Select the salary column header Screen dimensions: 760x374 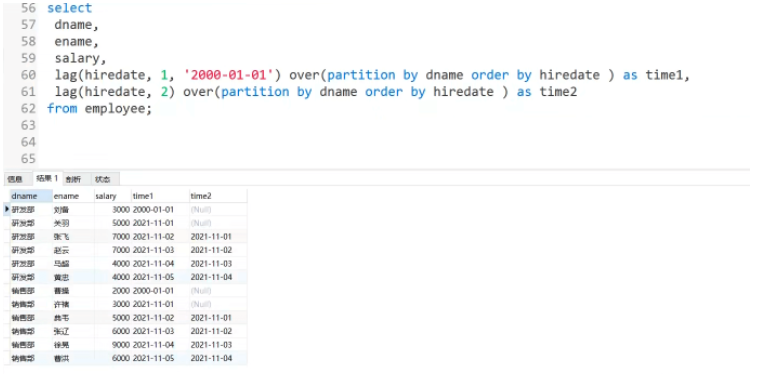[x=112, y=196]
